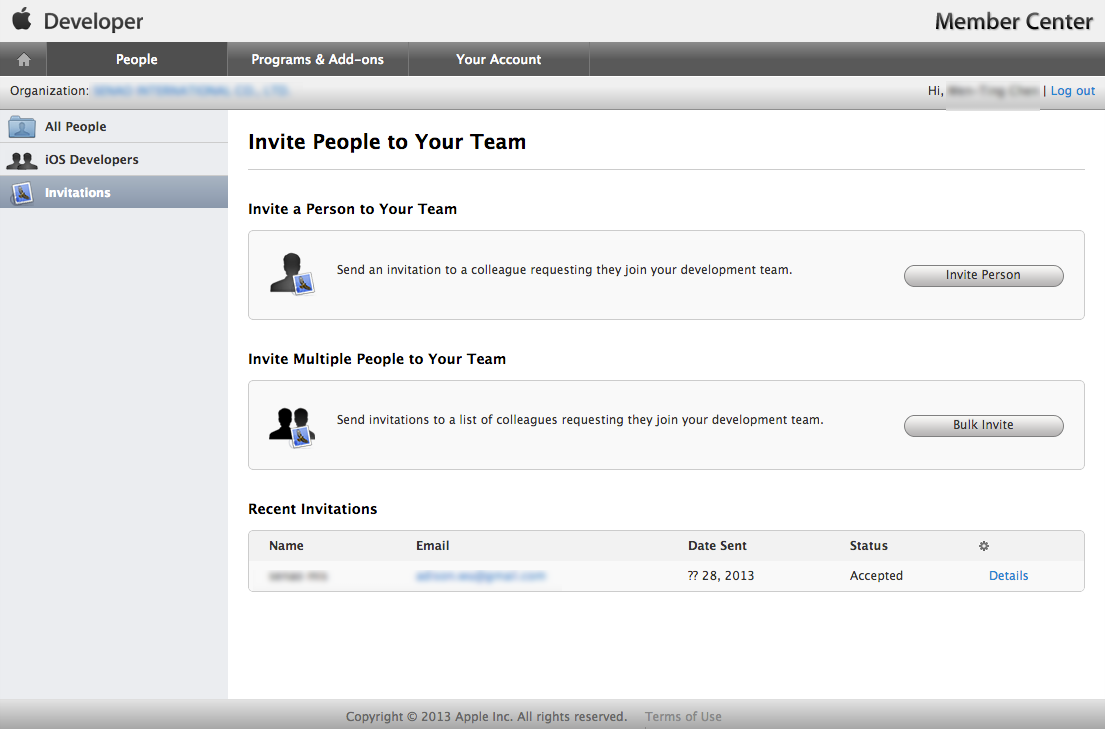The width and height of the screenshot is (1105, 729).
Task: Click the Invite People to Your Team title
Action: click(387, 142)
